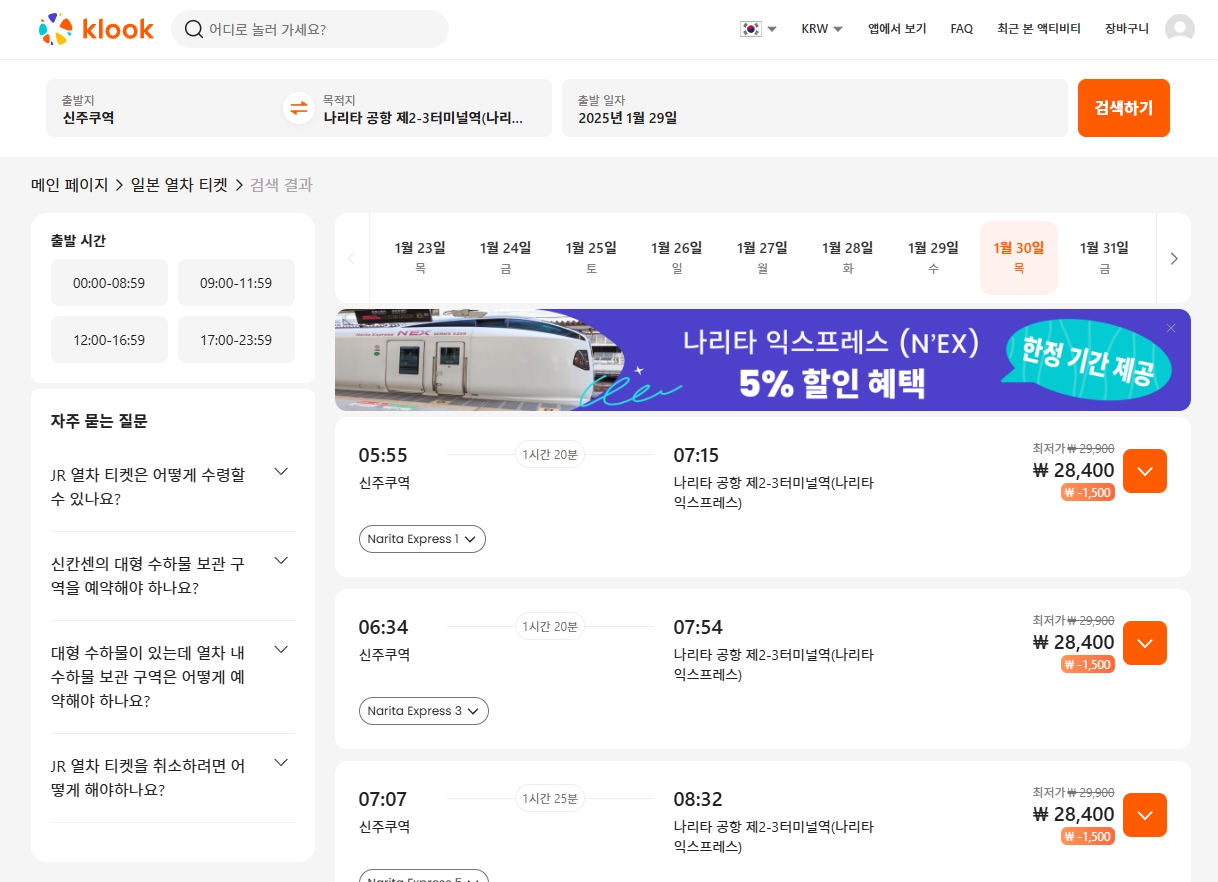1218x882 pixels.
Task: Open the user profile avatar
Action: pyautogui.click(x=1180, y=29)
